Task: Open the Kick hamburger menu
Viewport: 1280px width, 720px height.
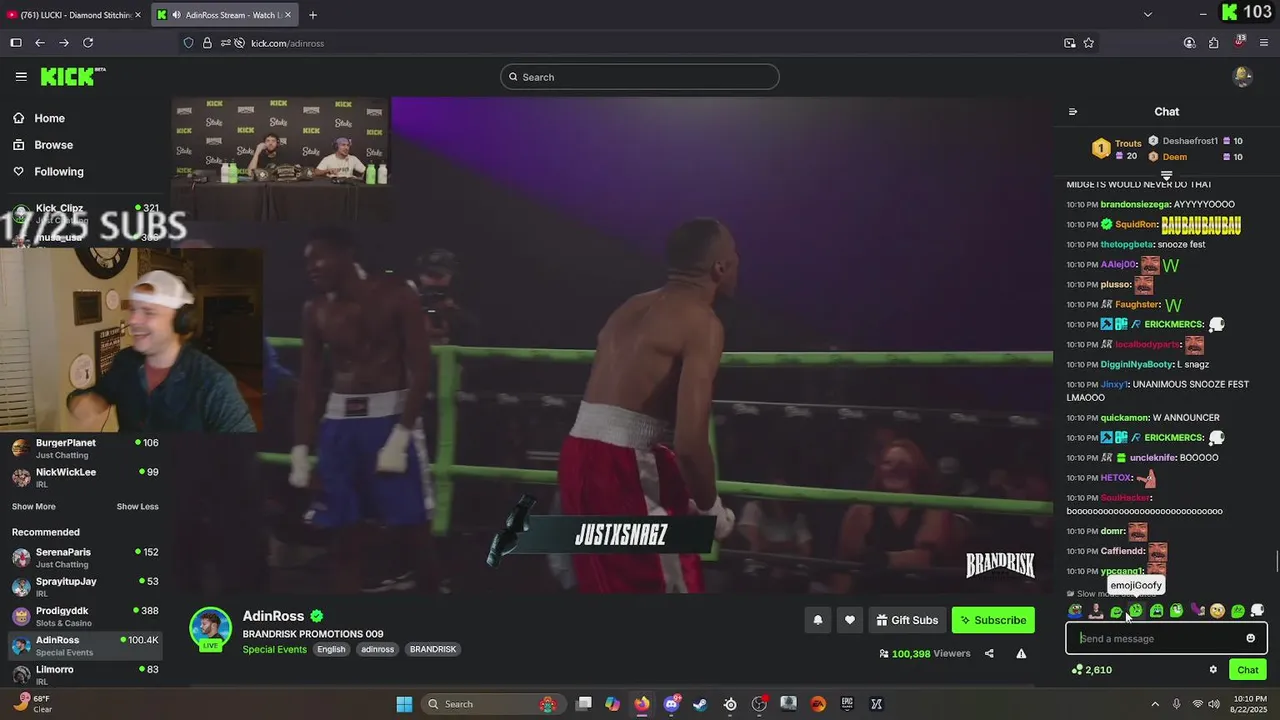Action: [x=21, y=76]
